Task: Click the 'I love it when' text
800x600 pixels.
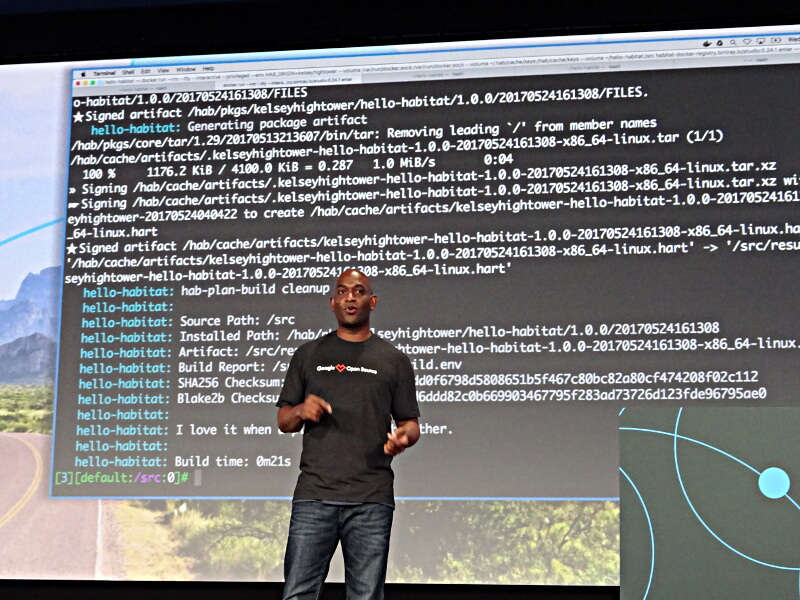Action: tap(224, 430)
